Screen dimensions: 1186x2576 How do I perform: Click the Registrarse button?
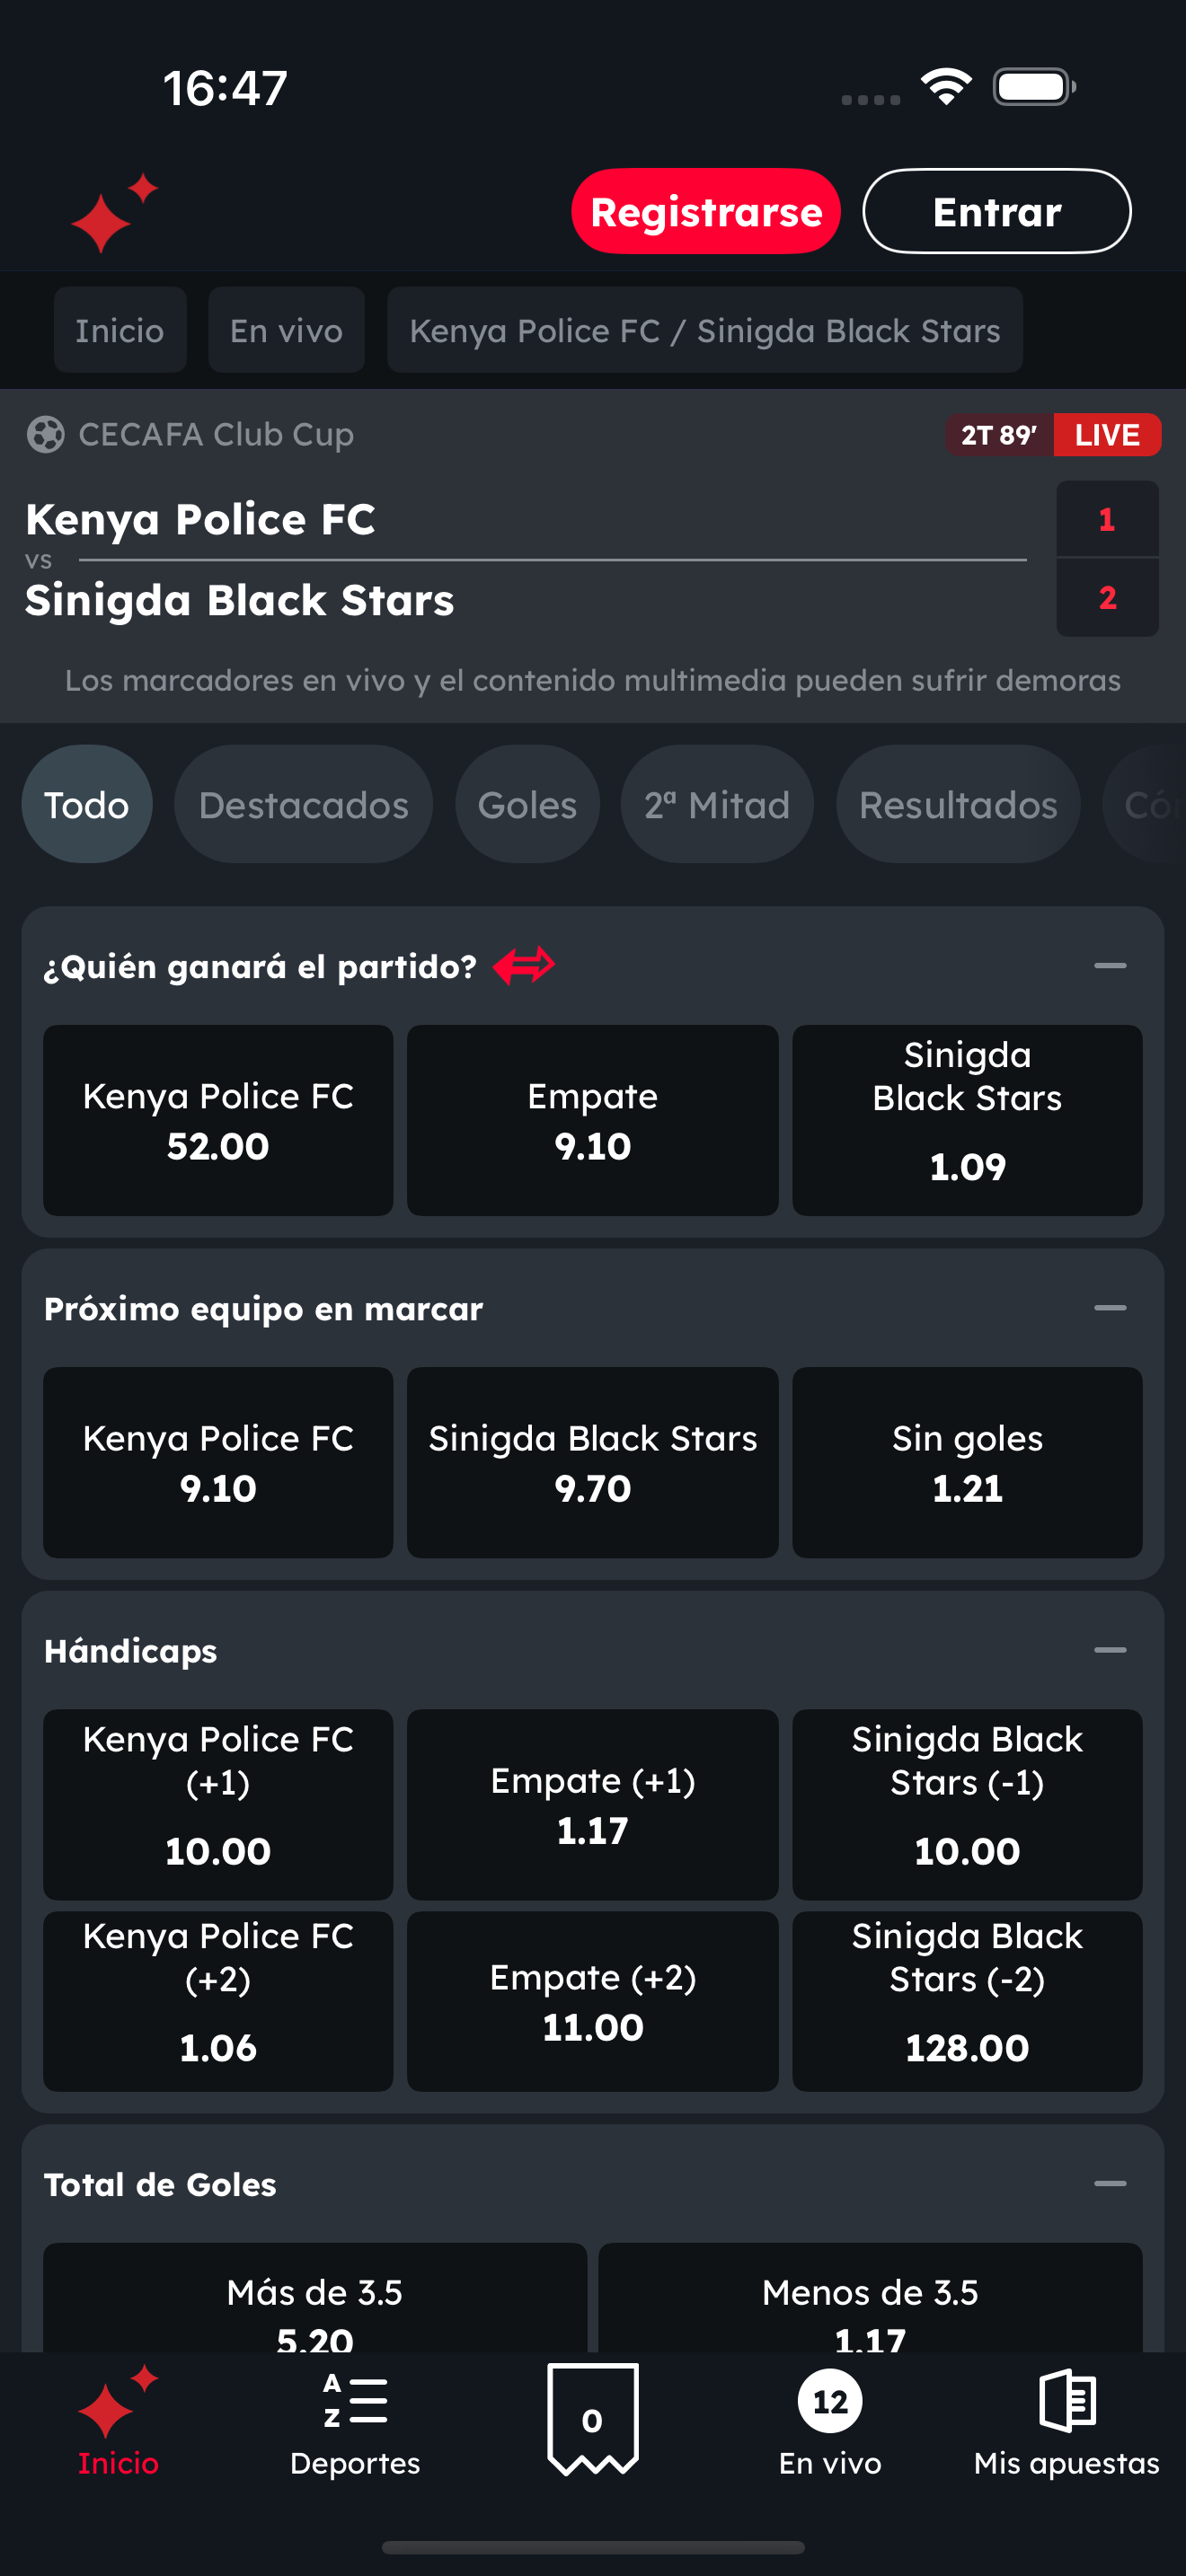(706, 211)
